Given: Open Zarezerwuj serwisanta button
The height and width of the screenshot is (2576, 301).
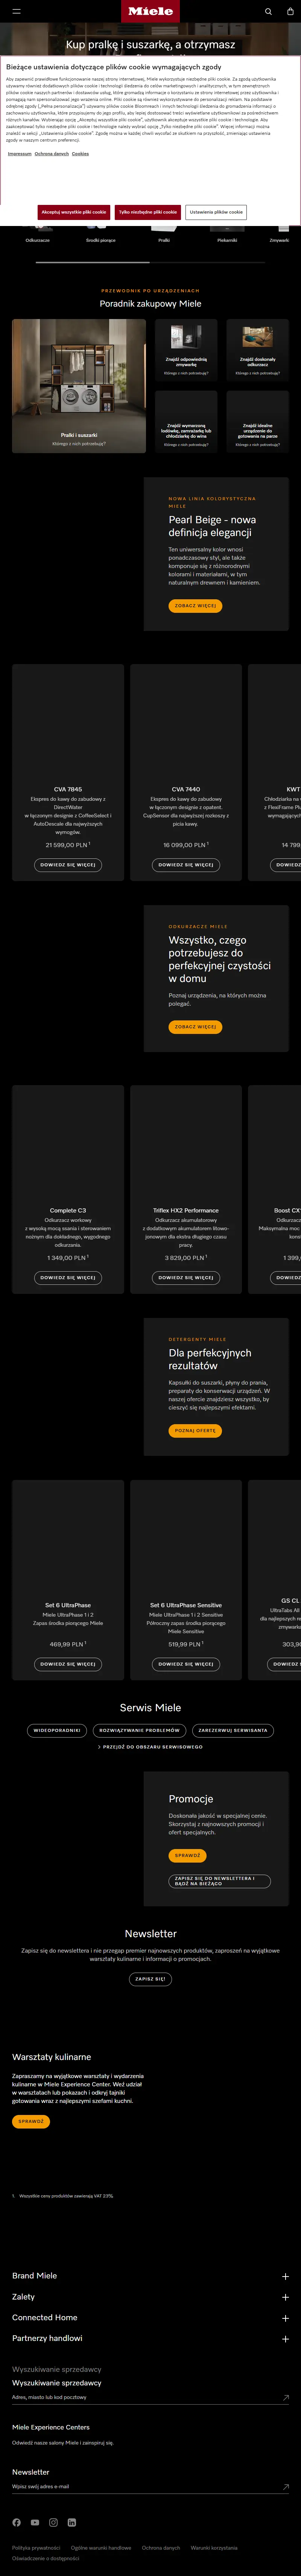Looking at the screenshot, I should [233, 1730].
